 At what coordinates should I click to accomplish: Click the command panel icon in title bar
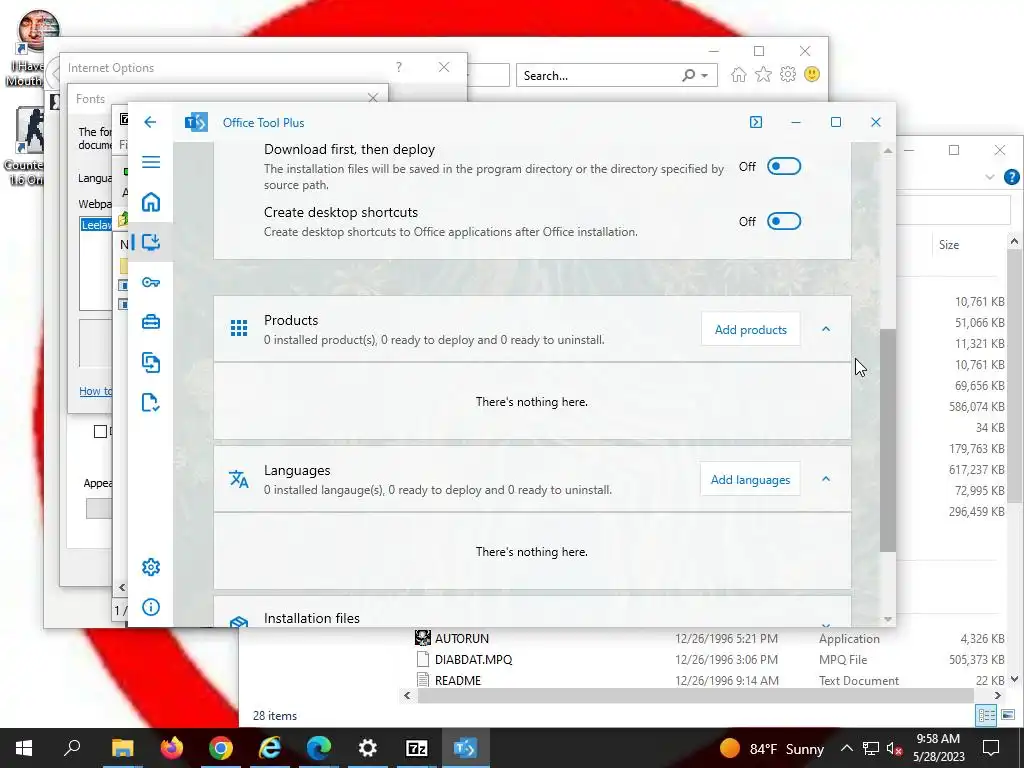click(756, 122)
